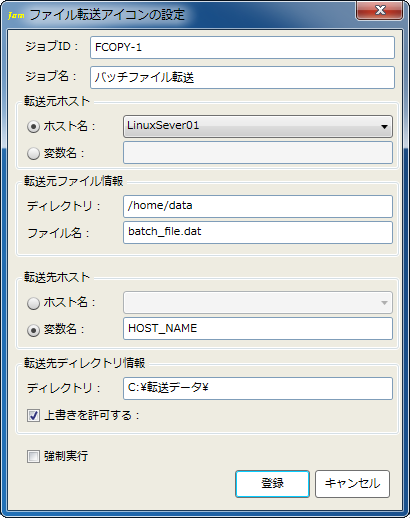
Task: Select the source host 変数名 radio button
Action: tap(33, 154)
